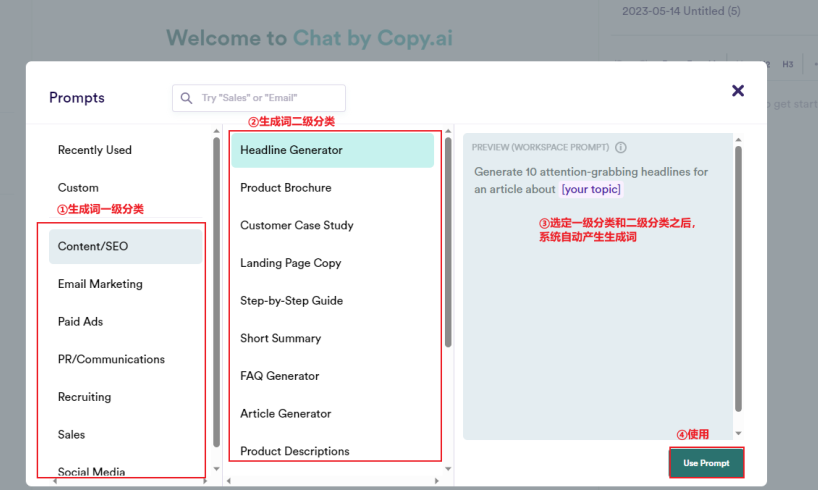Screen dimensions: 818x490
Task: Click the Use Prompt button
Action: point(706,463)
